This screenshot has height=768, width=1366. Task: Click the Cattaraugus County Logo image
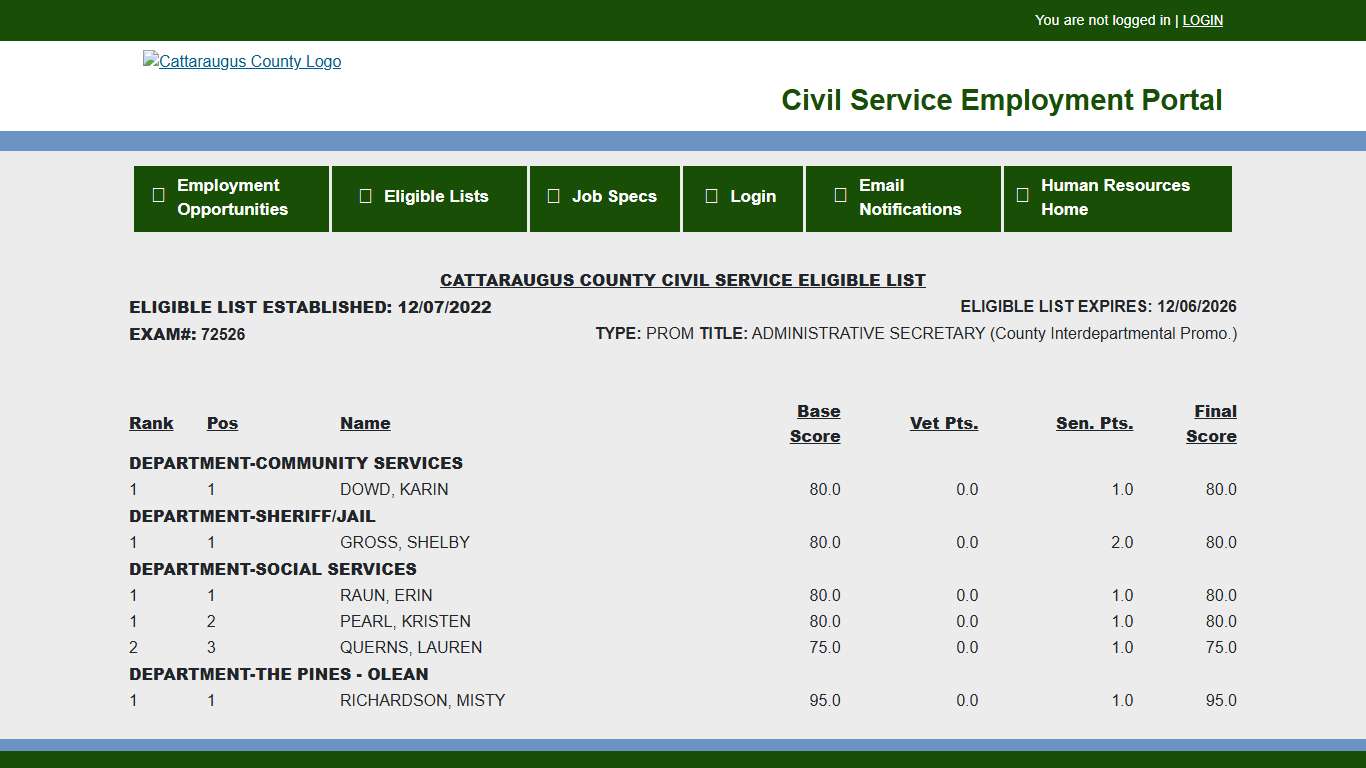[242, 61]
